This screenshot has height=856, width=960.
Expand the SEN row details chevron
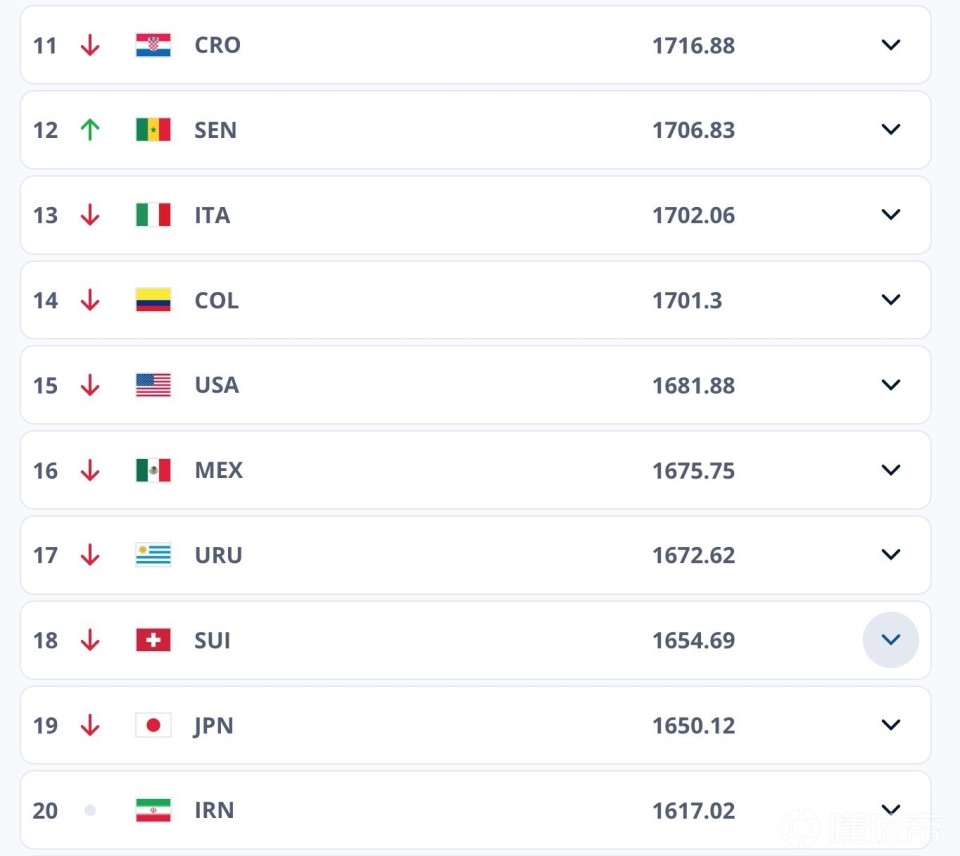pyautogui.click(x=891, y=130)
